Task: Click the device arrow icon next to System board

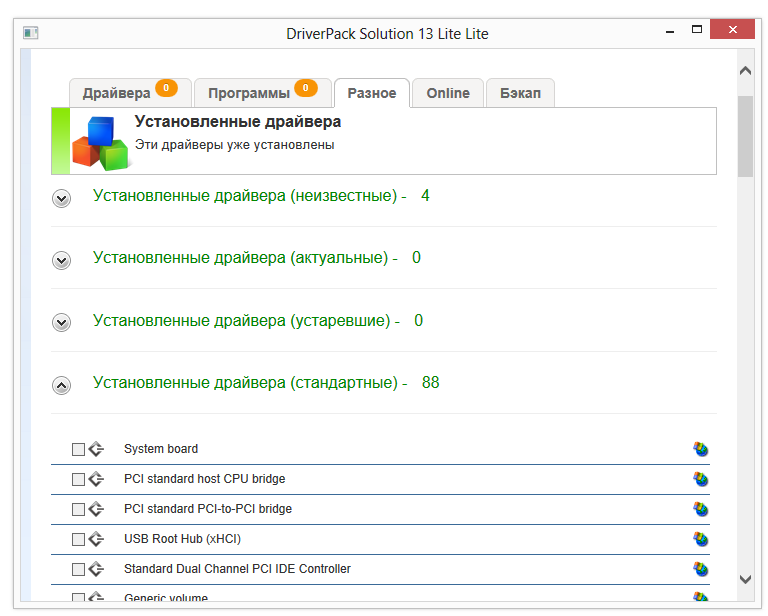Action: point(96,449)
